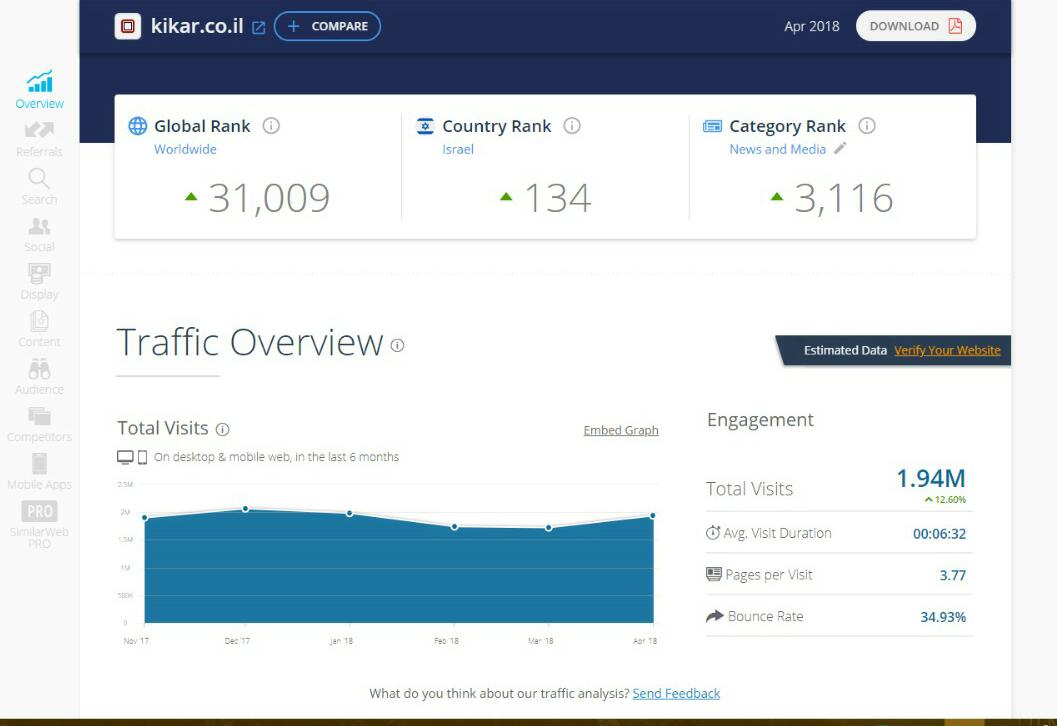1057x726 pixels.
Task: Click the Global Rank info icon
Action: tap(271, 126)
